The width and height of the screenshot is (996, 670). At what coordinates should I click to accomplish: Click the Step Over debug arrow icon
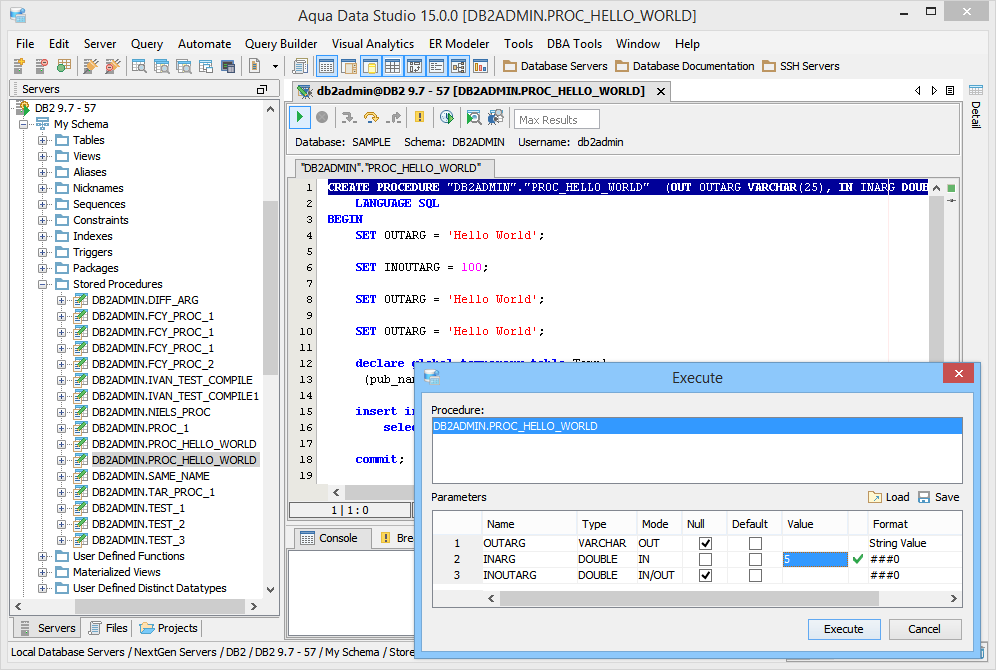371,118
